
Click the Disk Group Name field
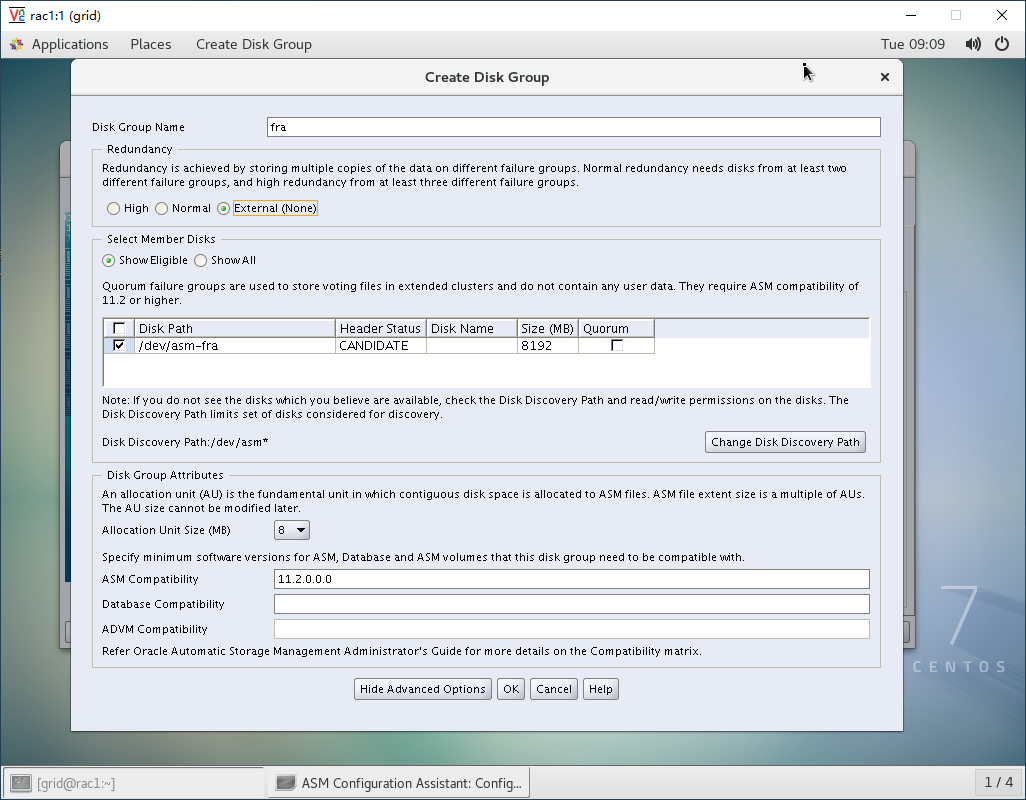574,127
